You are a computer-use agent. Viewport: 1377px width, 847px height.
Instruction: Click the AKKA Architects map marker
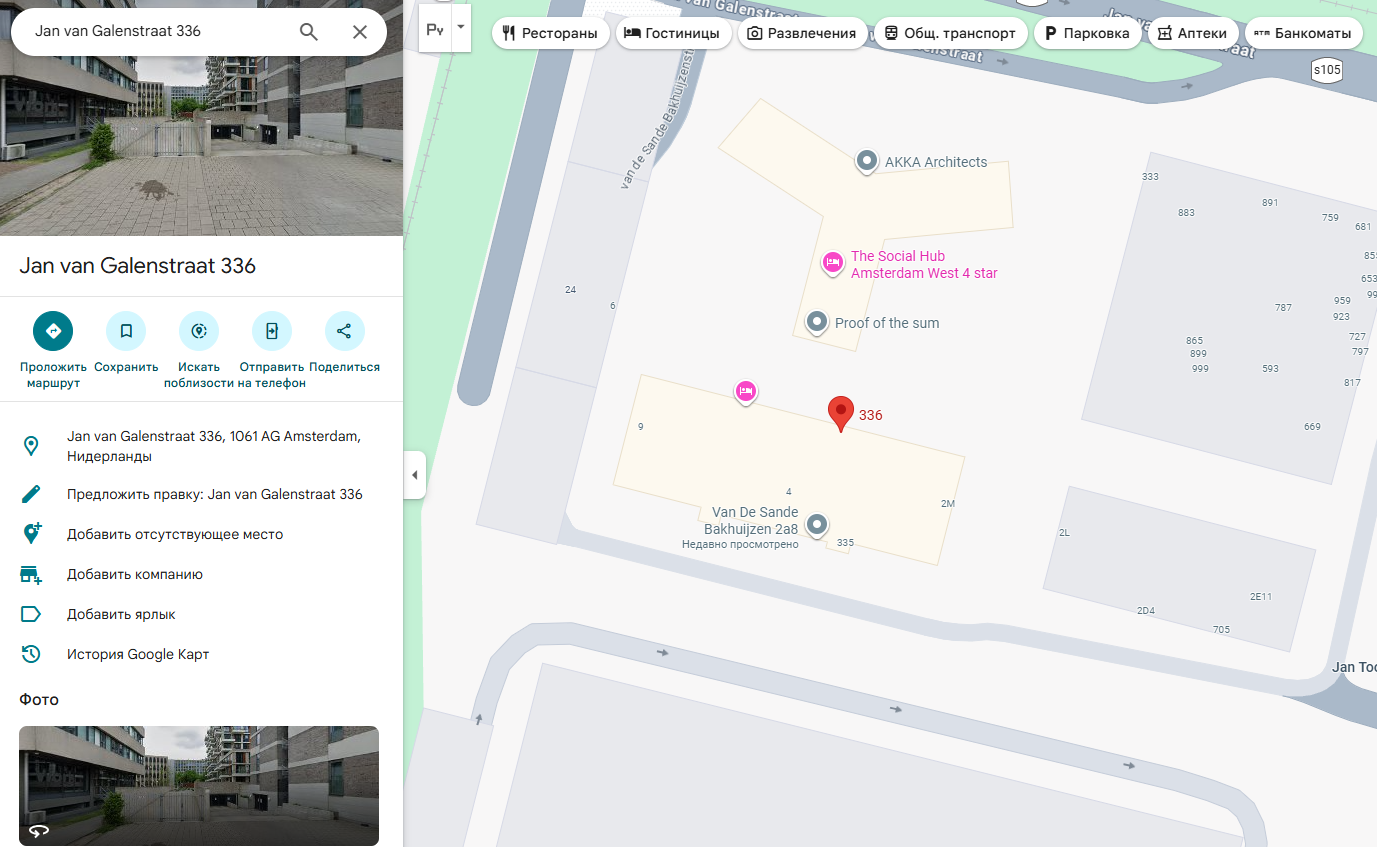867,161
